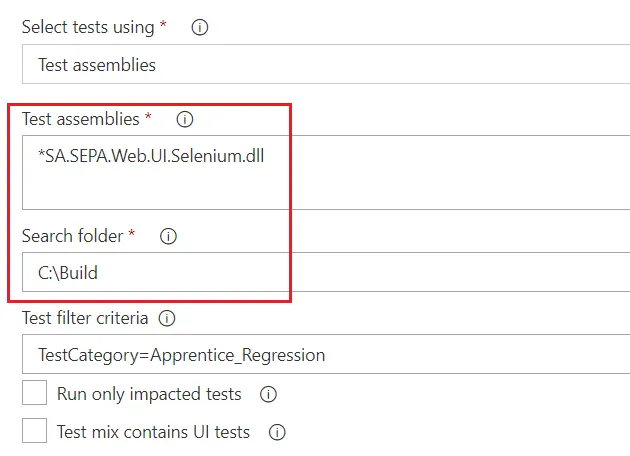Click the Test filter criteria input box
Screen dimensions: 630x456
click(x=325, y=355)
